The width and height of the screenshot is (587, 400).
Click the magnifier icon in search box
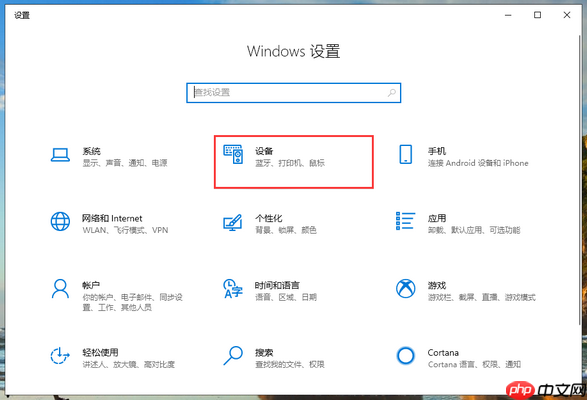click(x=392, y=93)
